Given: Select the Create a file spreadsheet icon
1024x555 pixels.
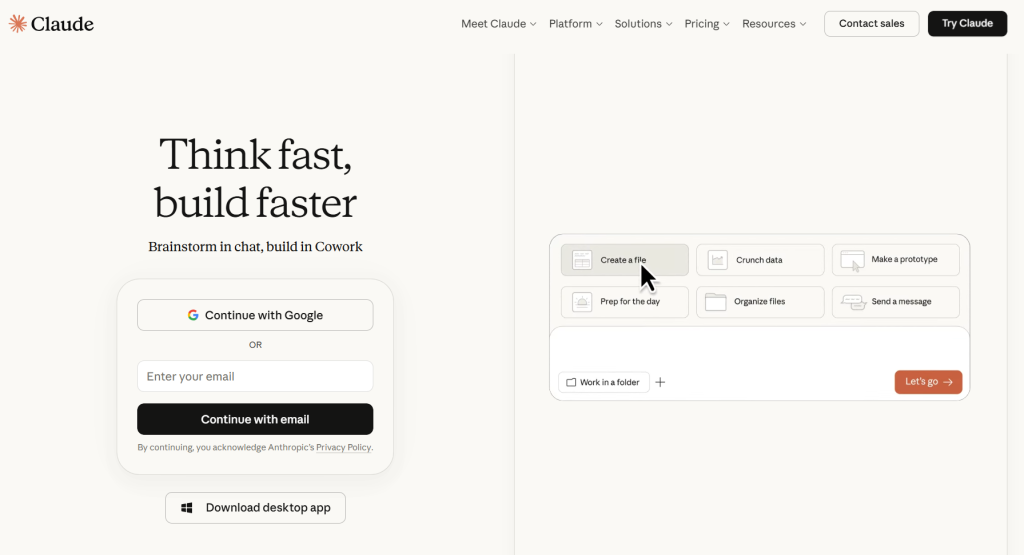Looking at the screenshot, I should coord(581,260).
